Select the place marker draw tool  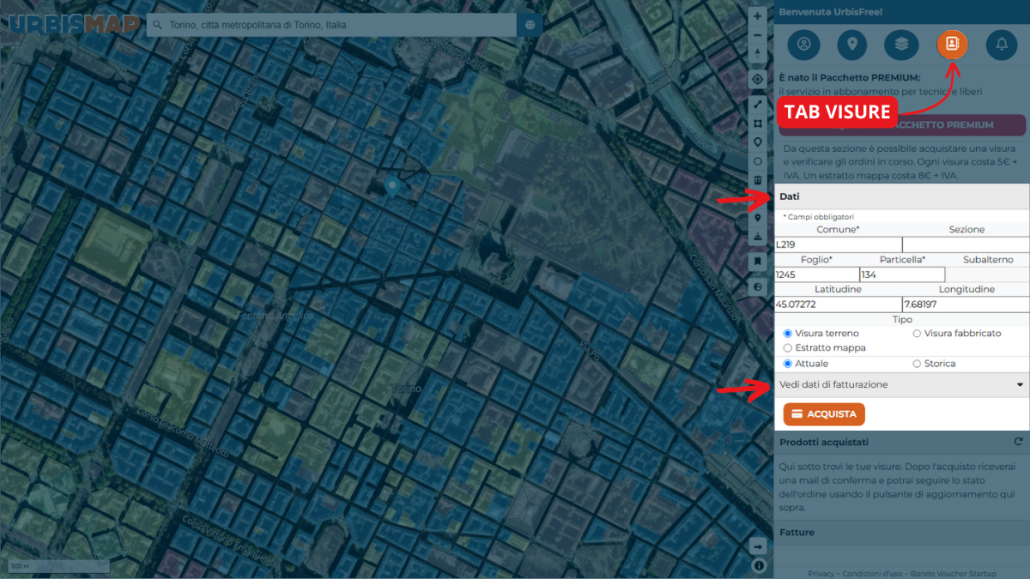pos(757,143)
